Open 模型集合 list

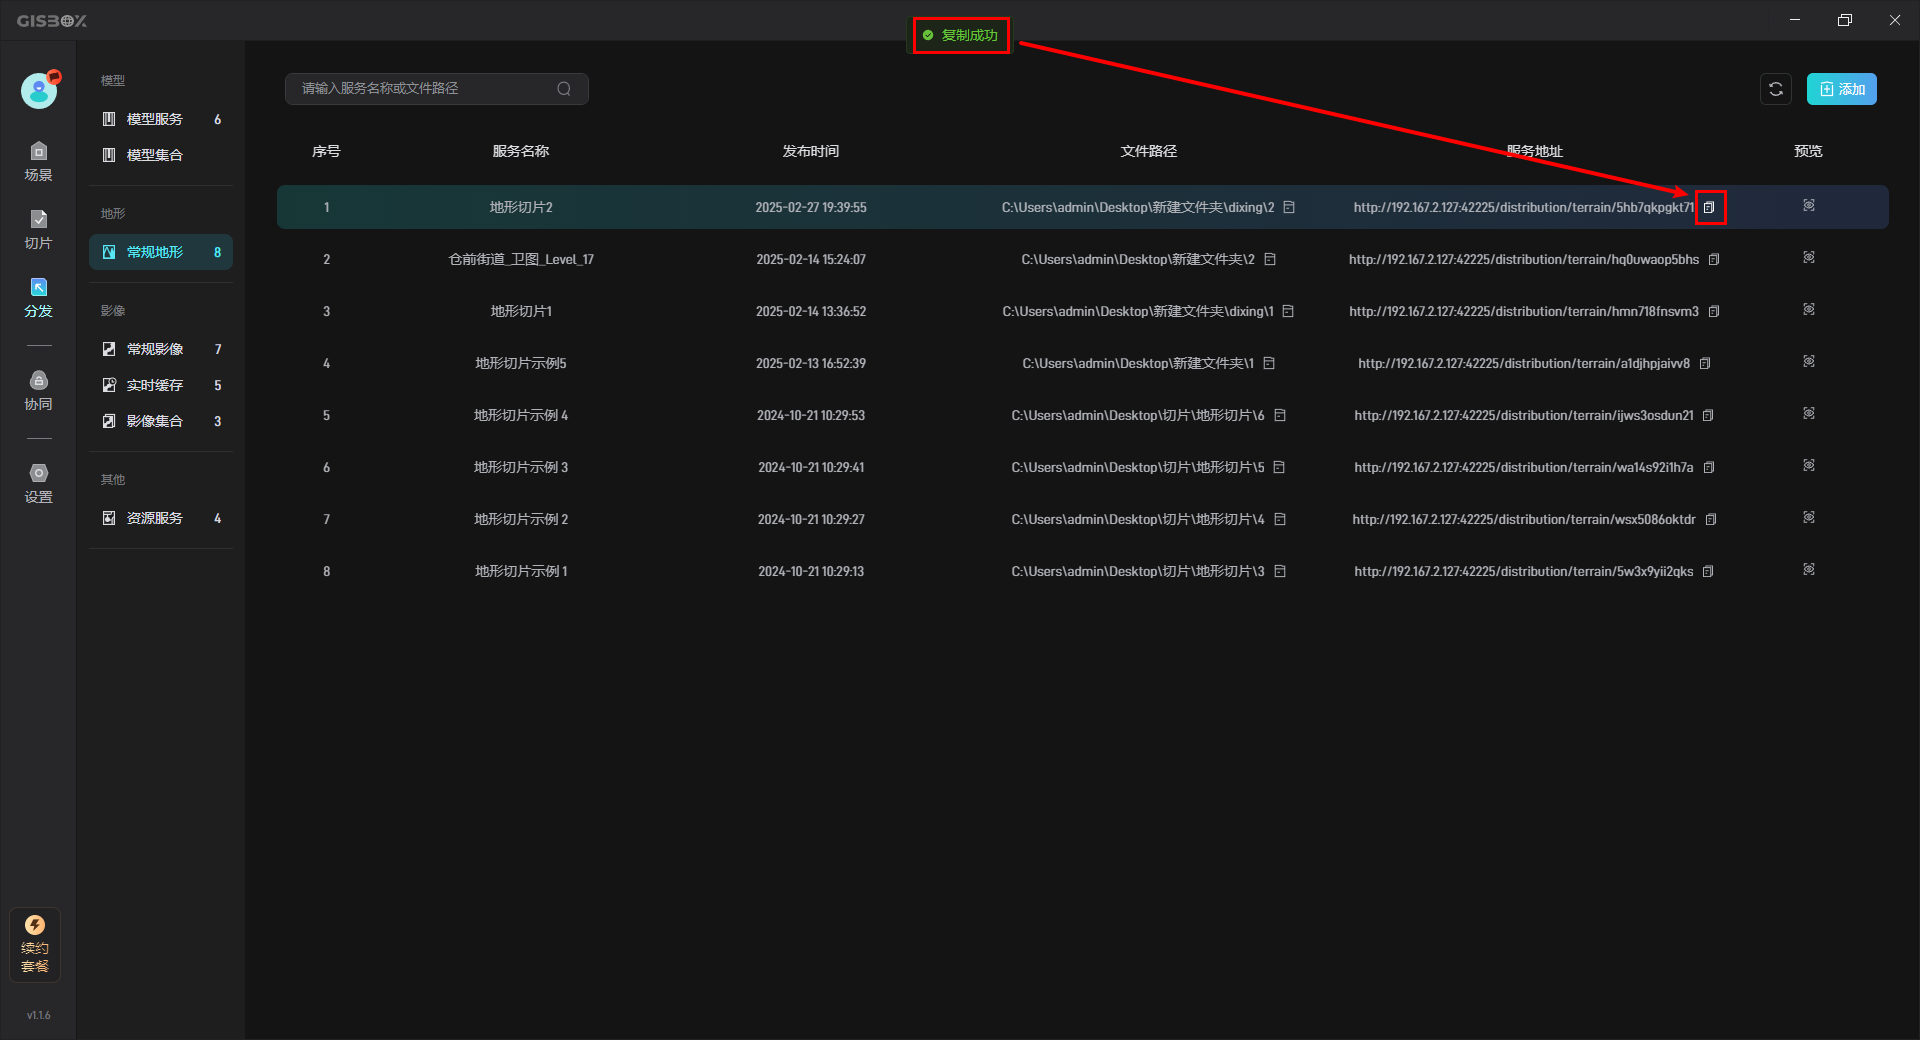click(161, 155)
